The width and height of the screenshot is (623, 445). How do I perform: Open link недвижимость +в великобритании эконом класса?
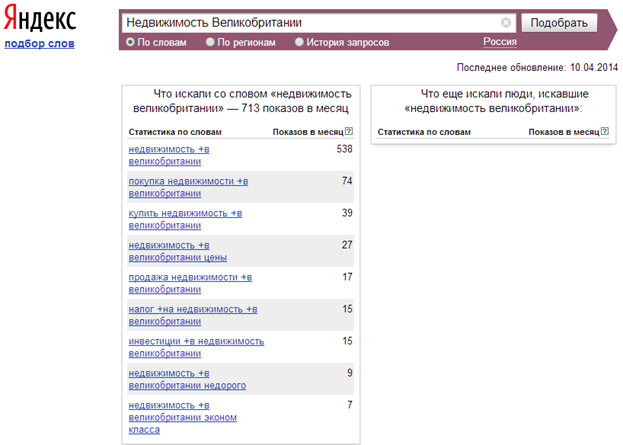(183, 417)
